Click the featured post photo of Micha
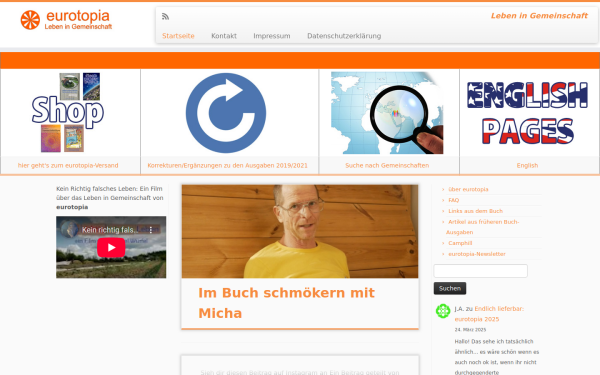This screenshot has height=375, width=600. pos(300,232)
